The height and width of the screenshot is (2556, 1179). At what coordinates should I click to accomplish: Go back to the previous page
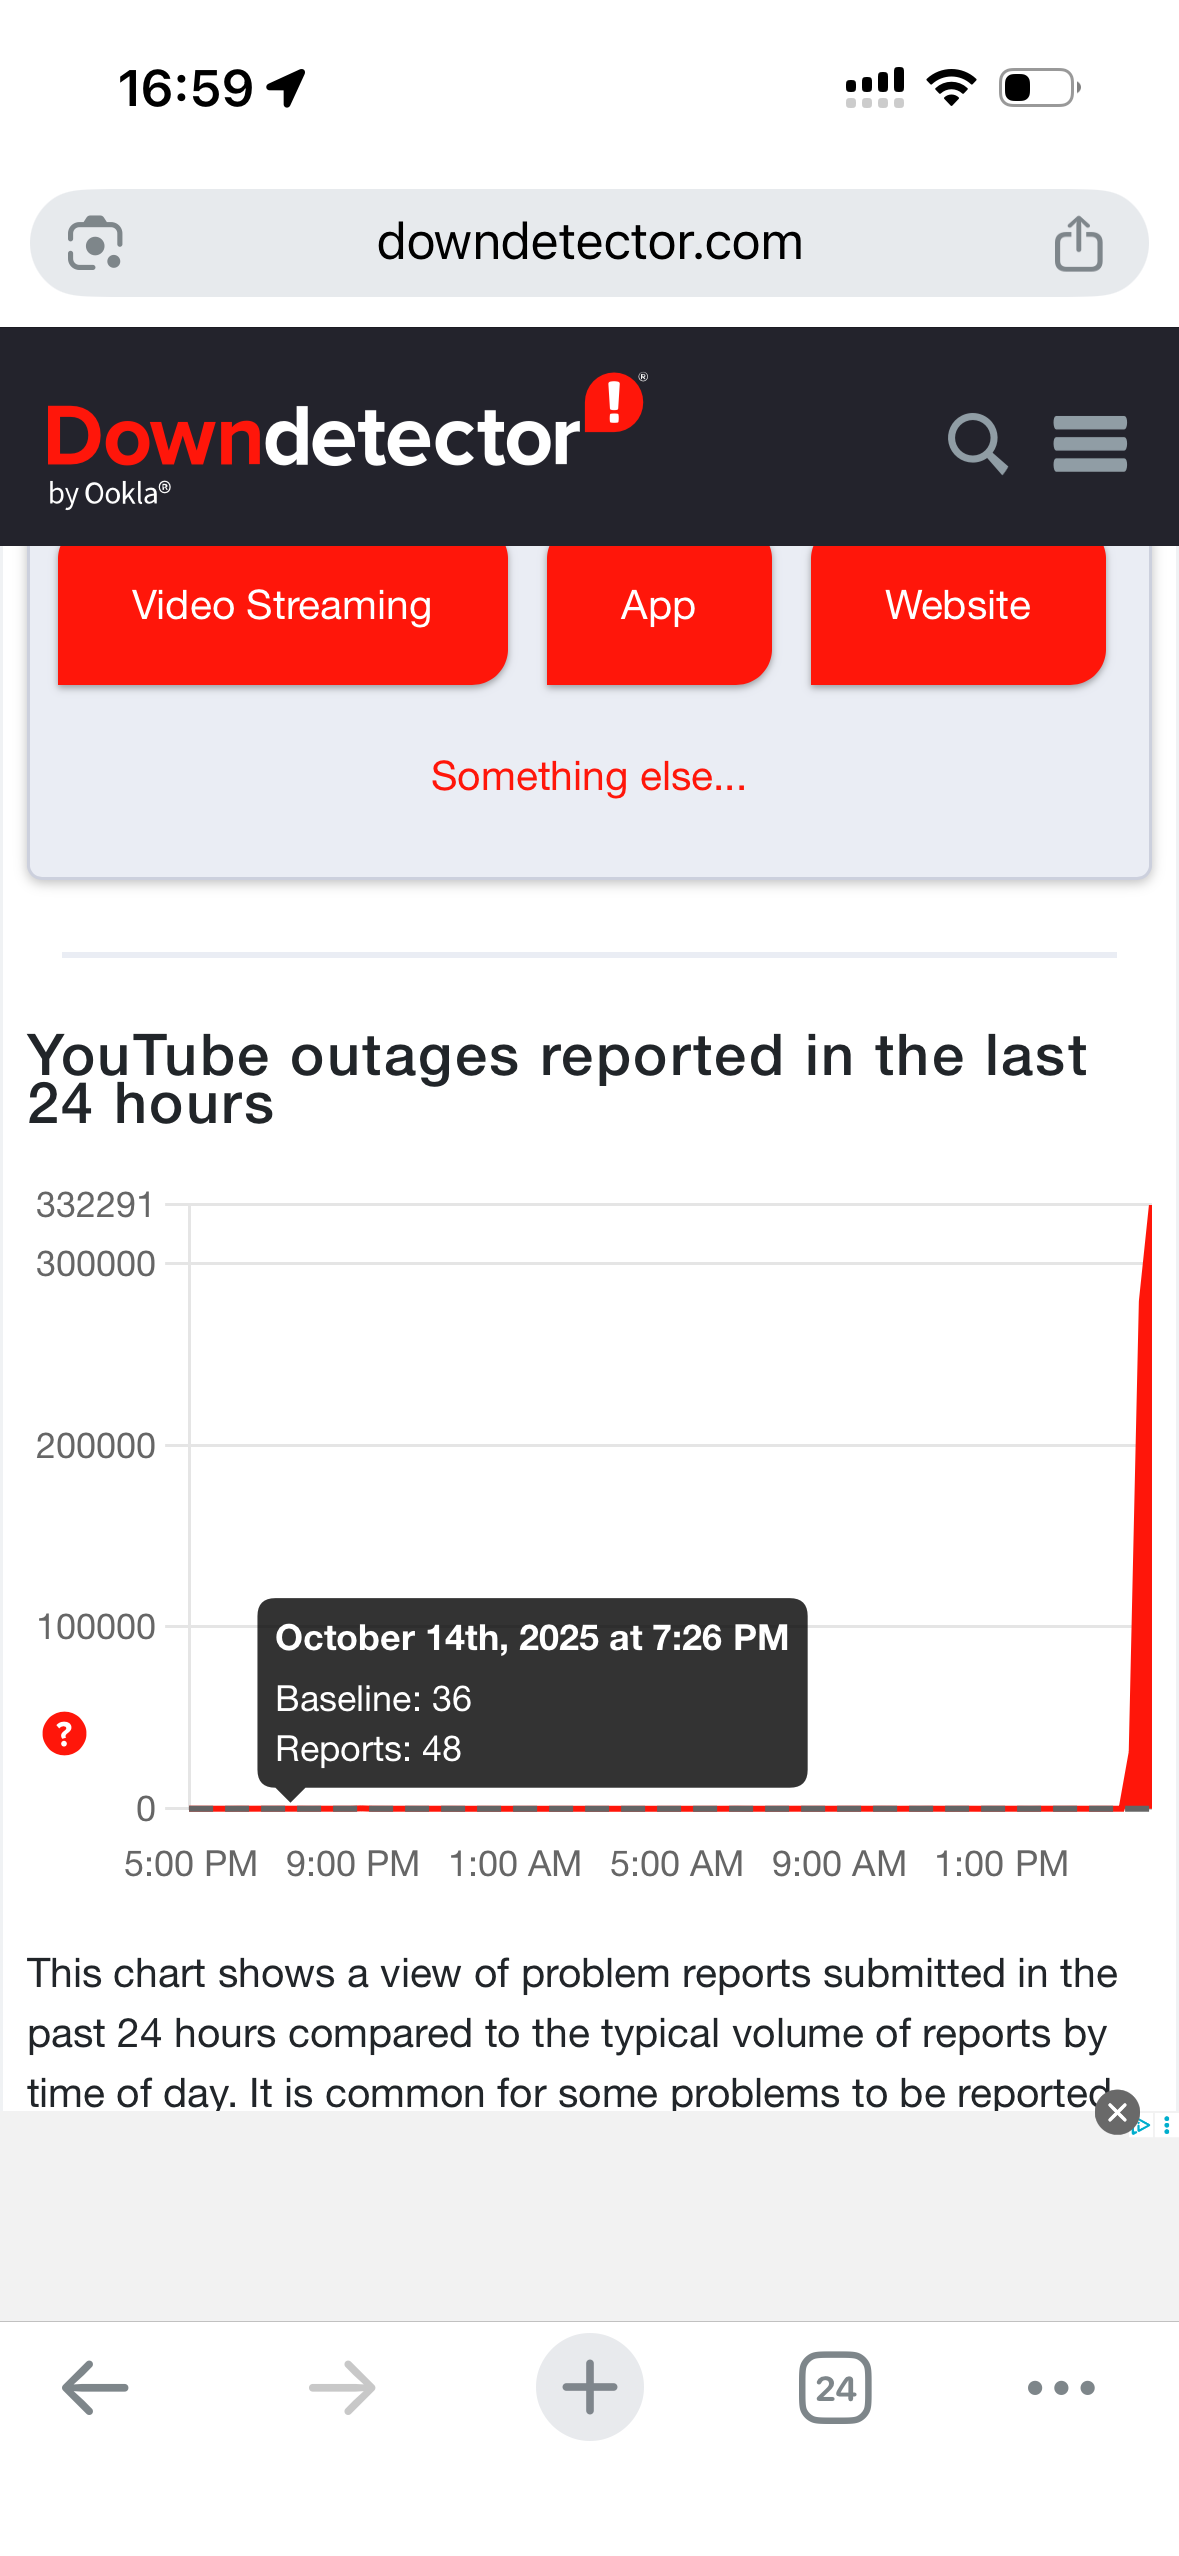pyautogui.click(x=95, y=2387)
